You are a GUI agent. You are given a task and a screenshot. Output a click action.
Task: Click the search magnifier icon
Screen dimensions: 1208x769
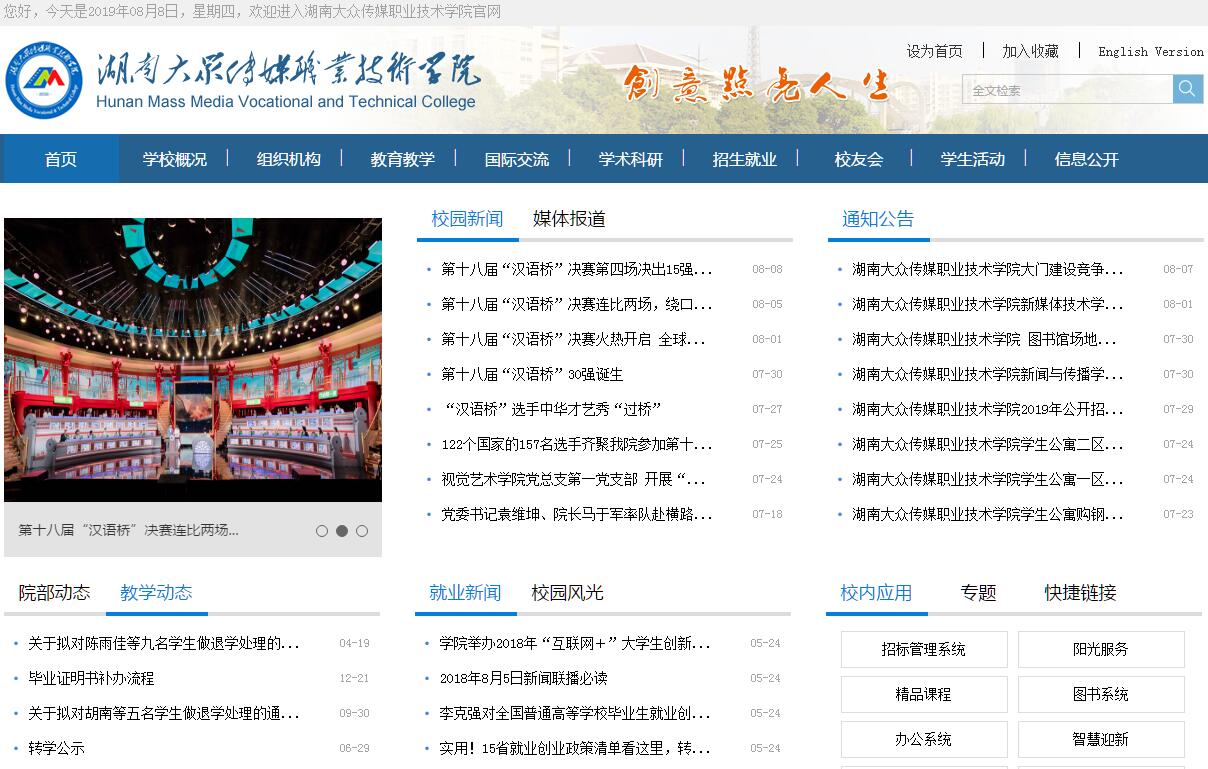(x=1187, y=89)
